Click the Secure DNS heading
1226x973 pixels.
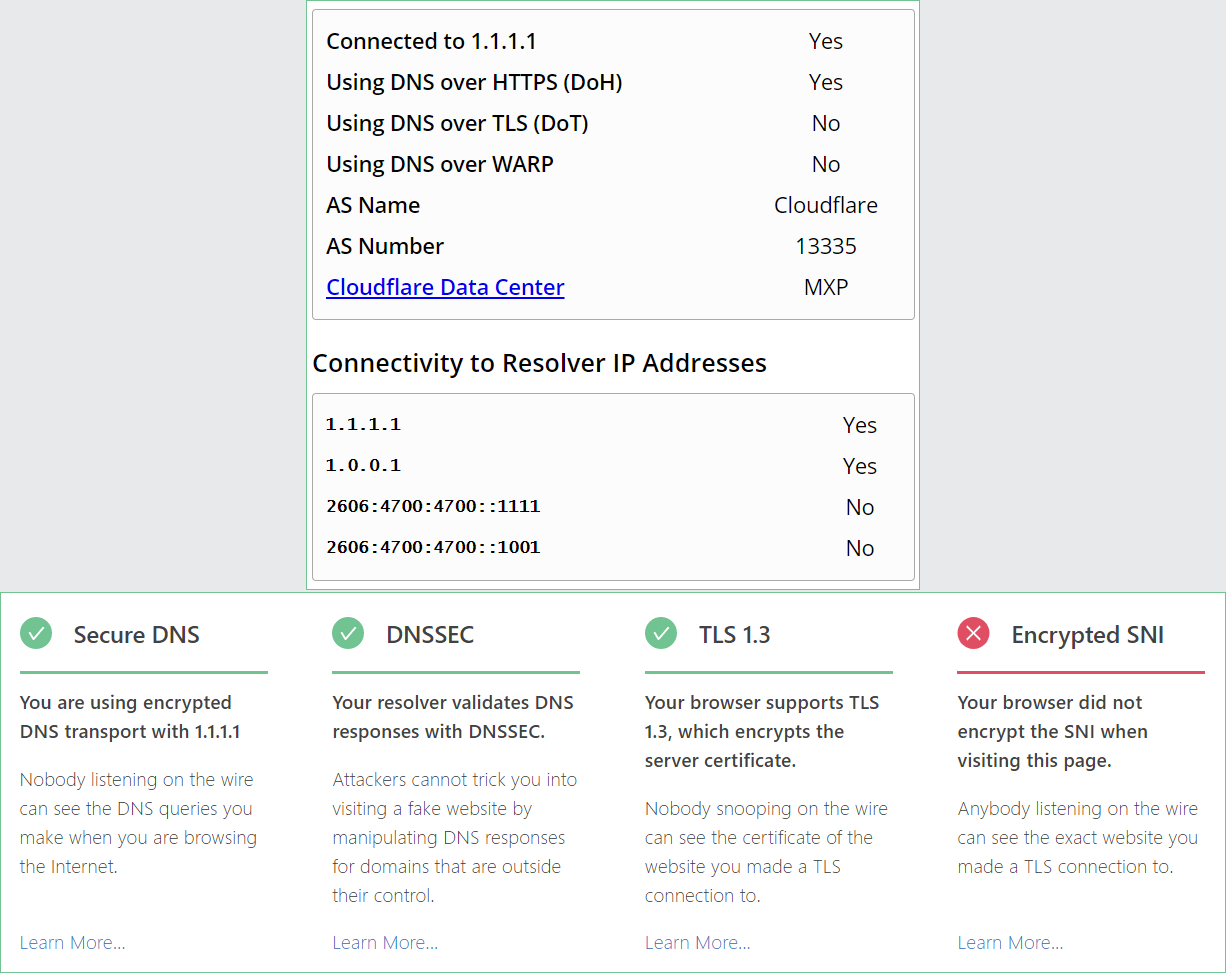[x=137, y=635]
